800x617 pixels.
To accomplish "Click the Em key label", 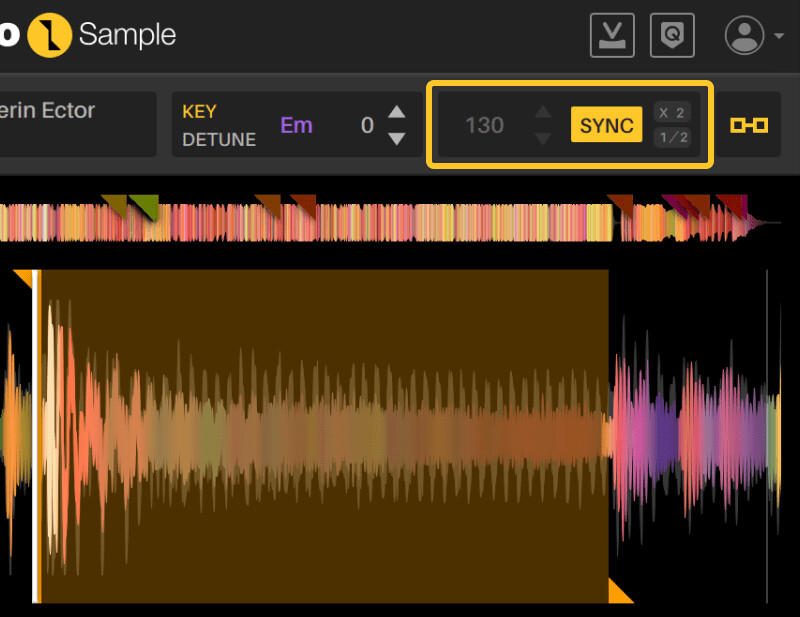I will [296, 125].
